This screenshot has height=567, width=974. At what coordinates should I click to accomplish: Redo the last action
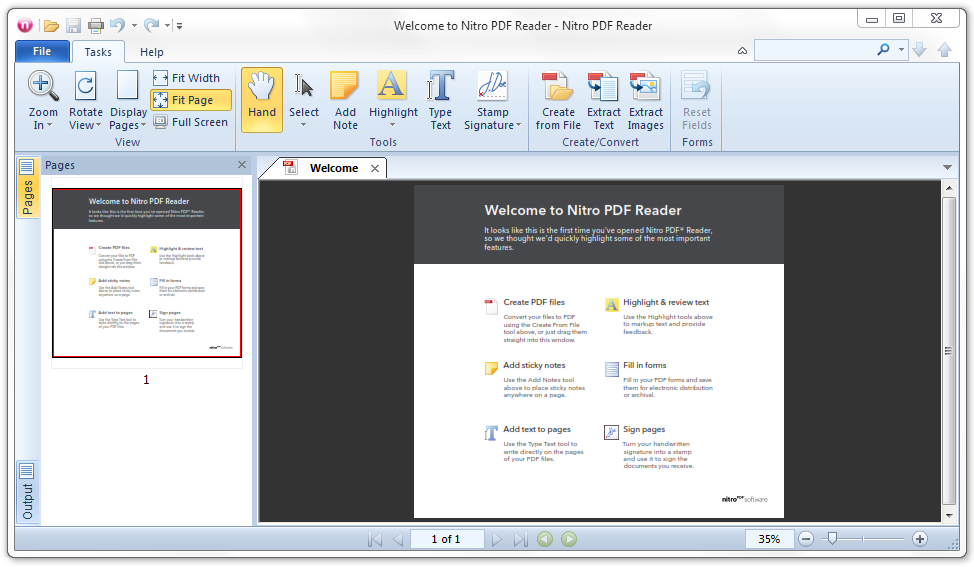[151, 25]
